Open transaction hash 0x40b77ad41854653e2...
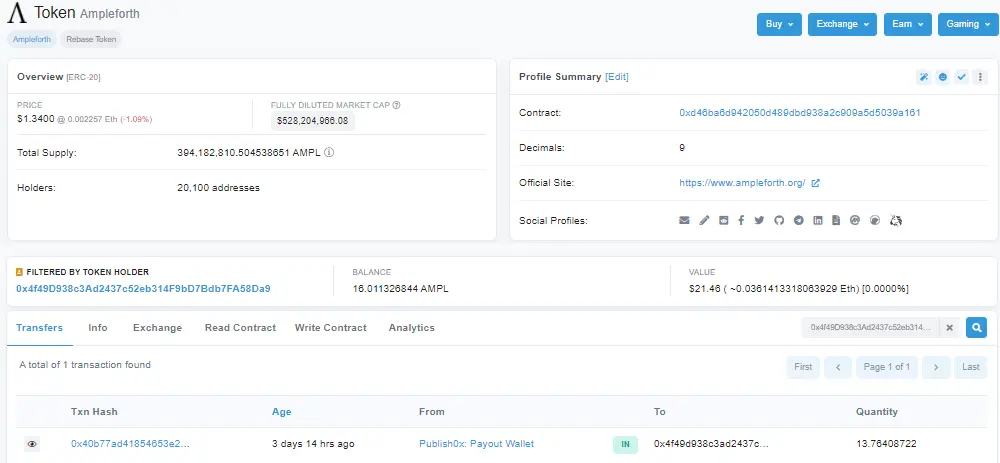The image size is (1000, 463). pyautogui.click(x=130, y=444)
